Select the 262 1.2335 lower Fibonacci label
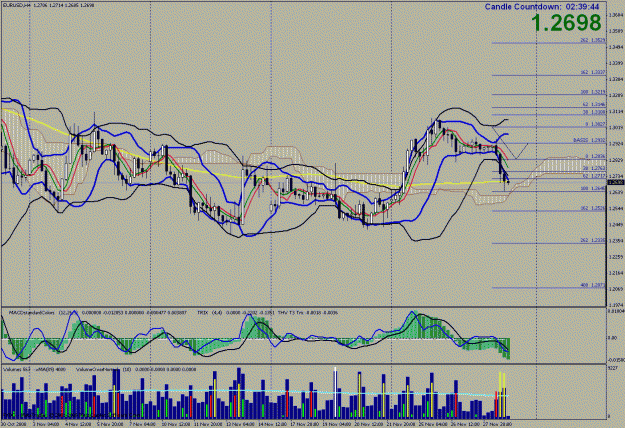The image size is (625, 428). (x=593, y=240)
